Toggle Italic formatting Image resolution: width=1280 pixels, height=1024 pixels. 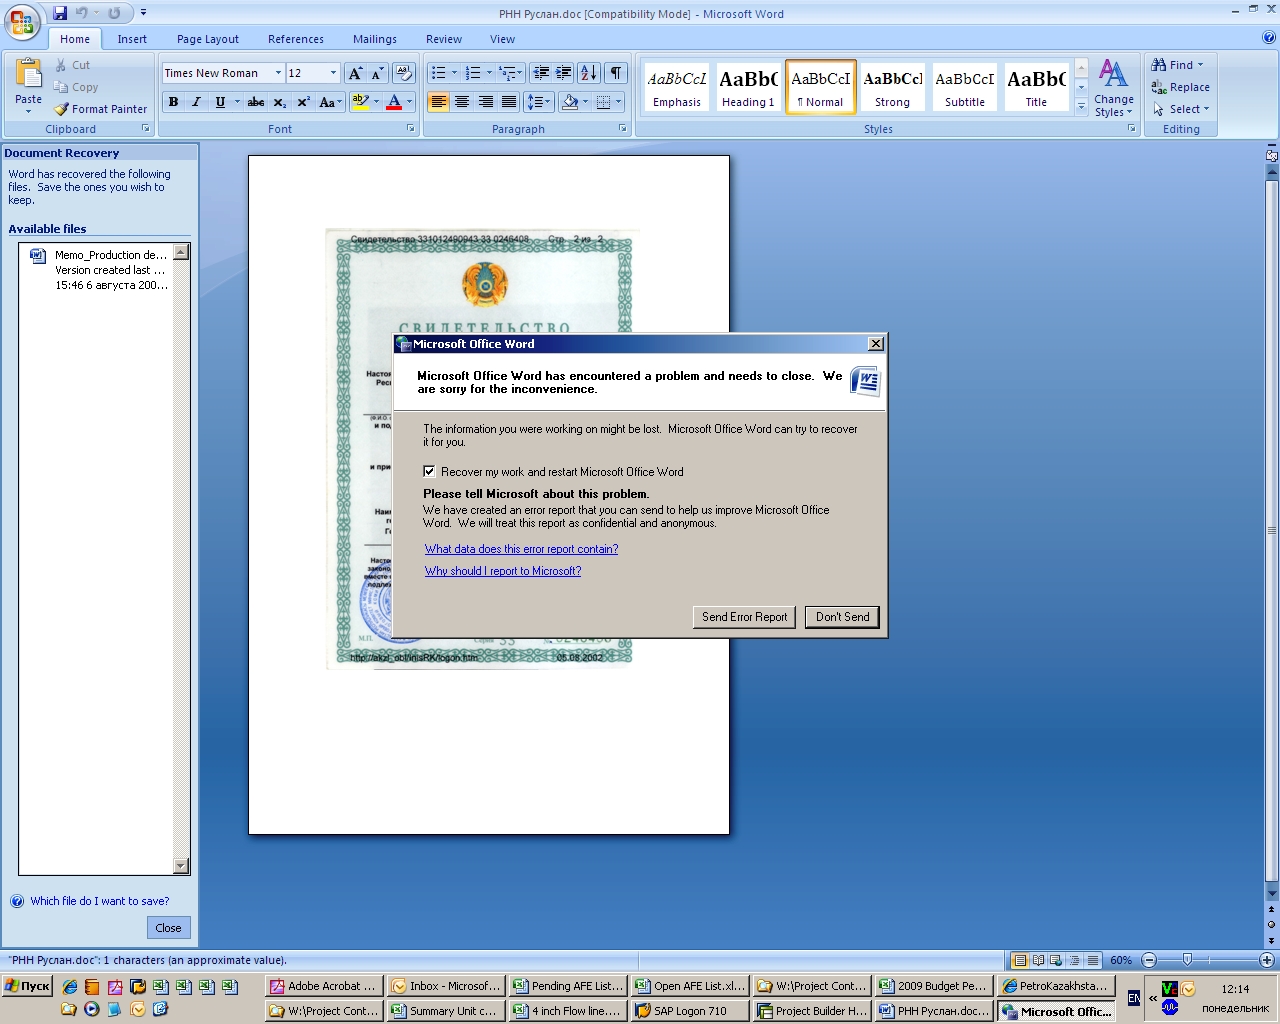(196, 102)
